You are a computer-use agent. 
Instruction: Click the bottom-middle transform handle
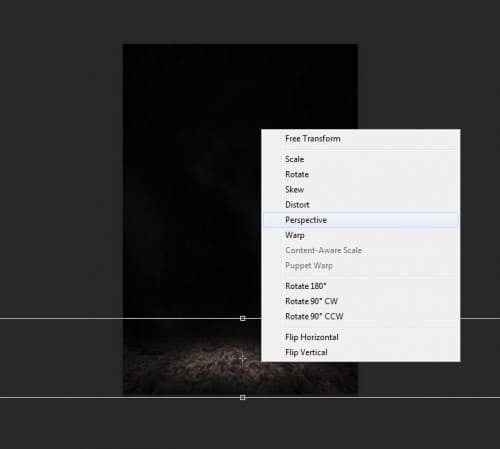[243, 397]
